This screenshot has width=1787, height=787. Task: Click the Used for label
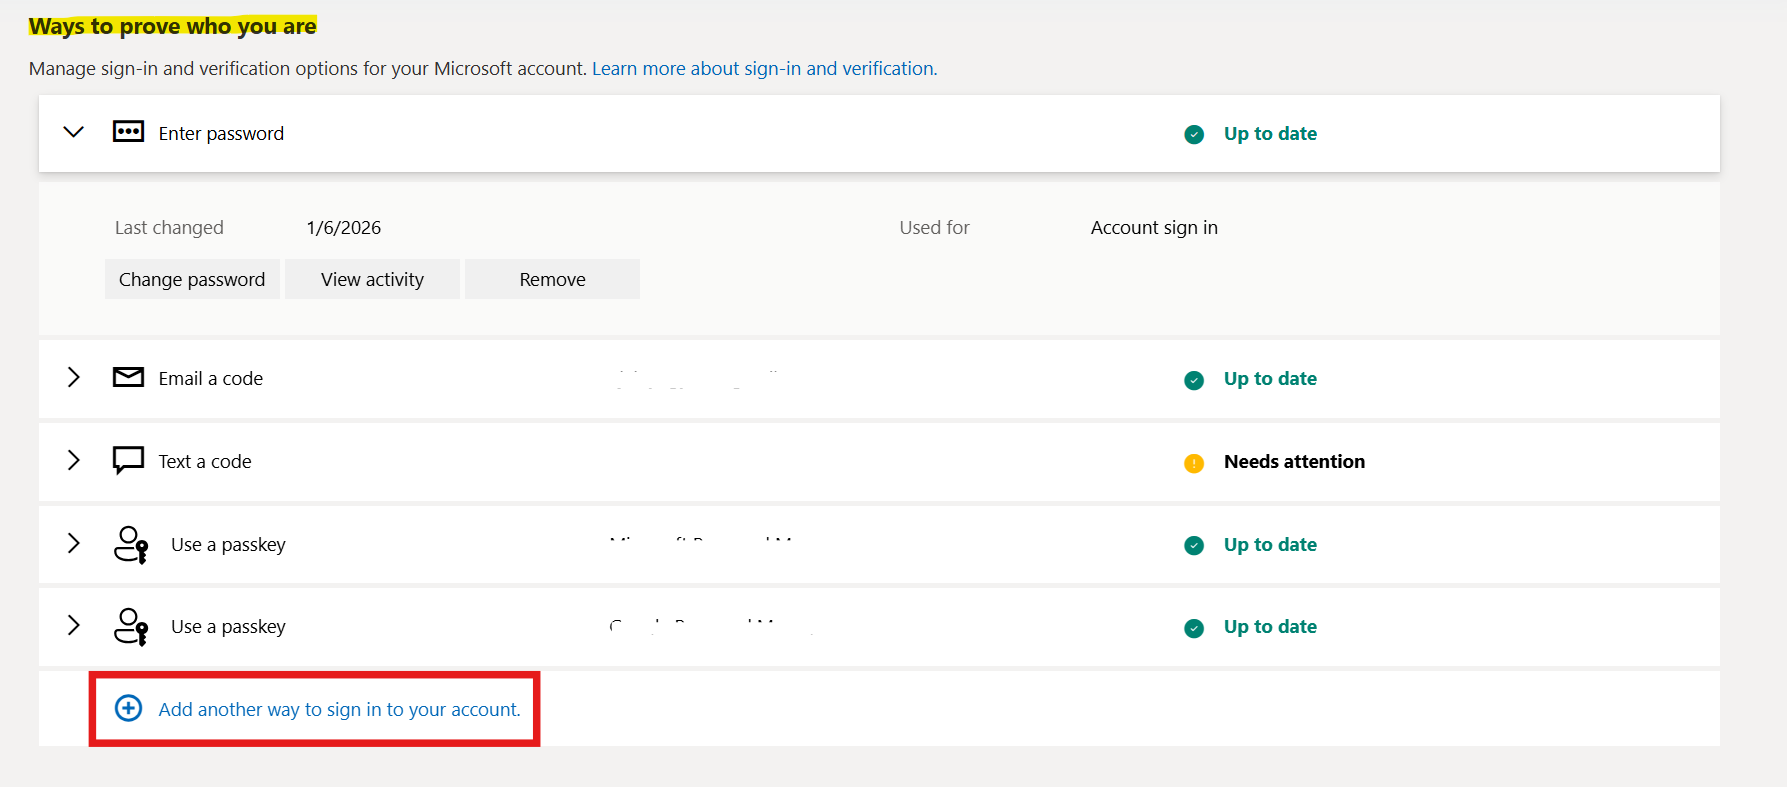[934, 227]
